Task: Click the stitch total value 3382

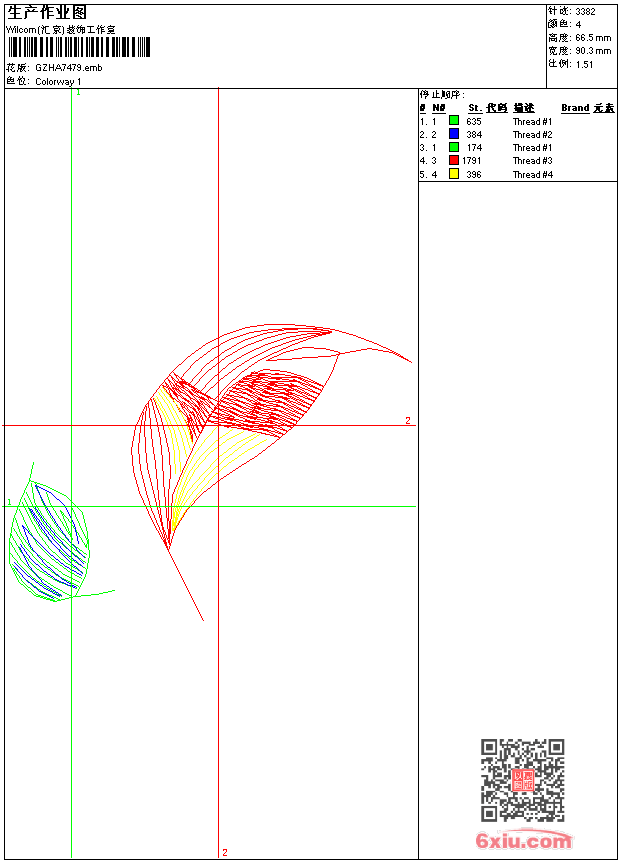Action: pos(585,11)
